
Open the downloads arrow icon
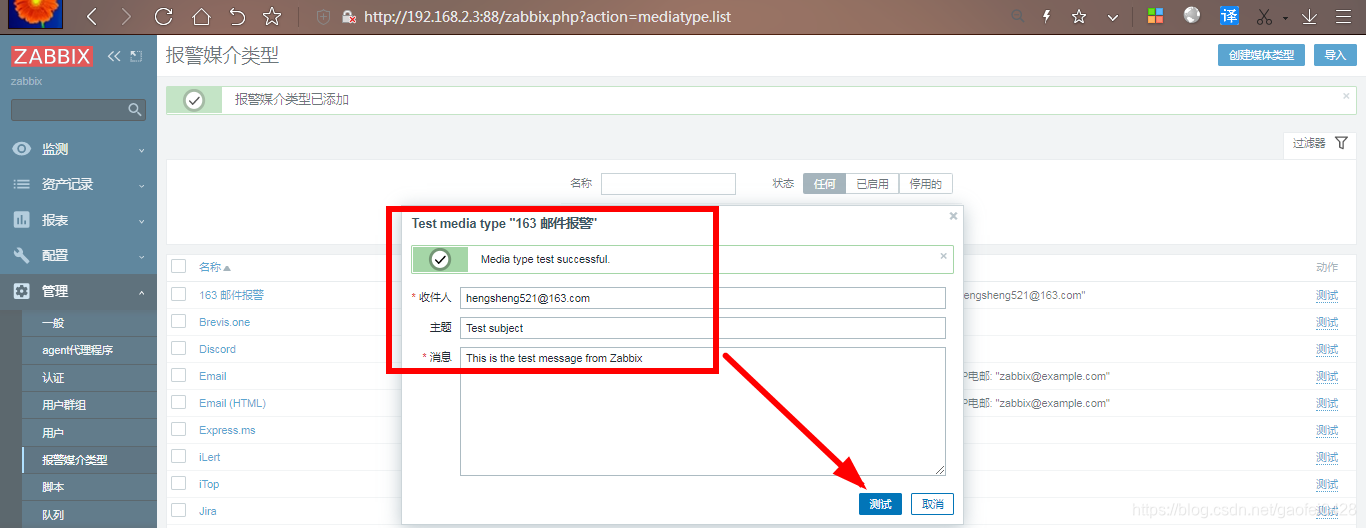pos(1310,17)
